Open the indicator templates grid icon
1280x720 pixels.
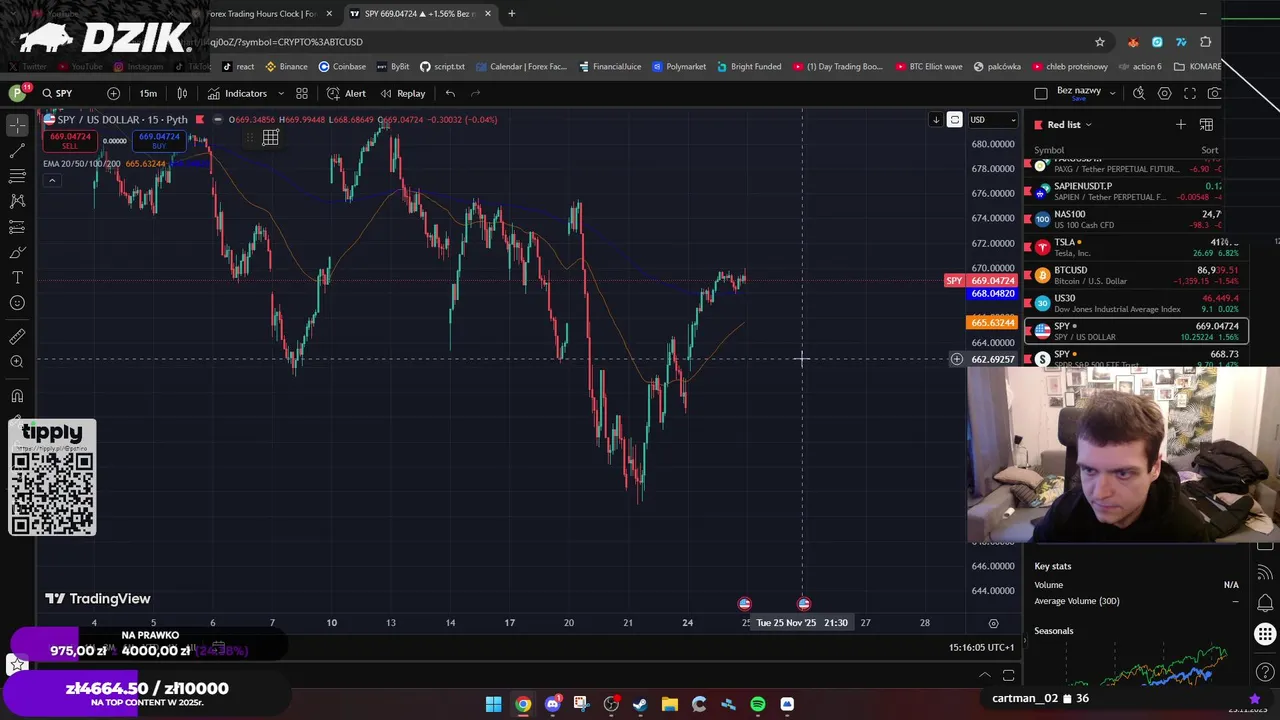tap(302, 93)
